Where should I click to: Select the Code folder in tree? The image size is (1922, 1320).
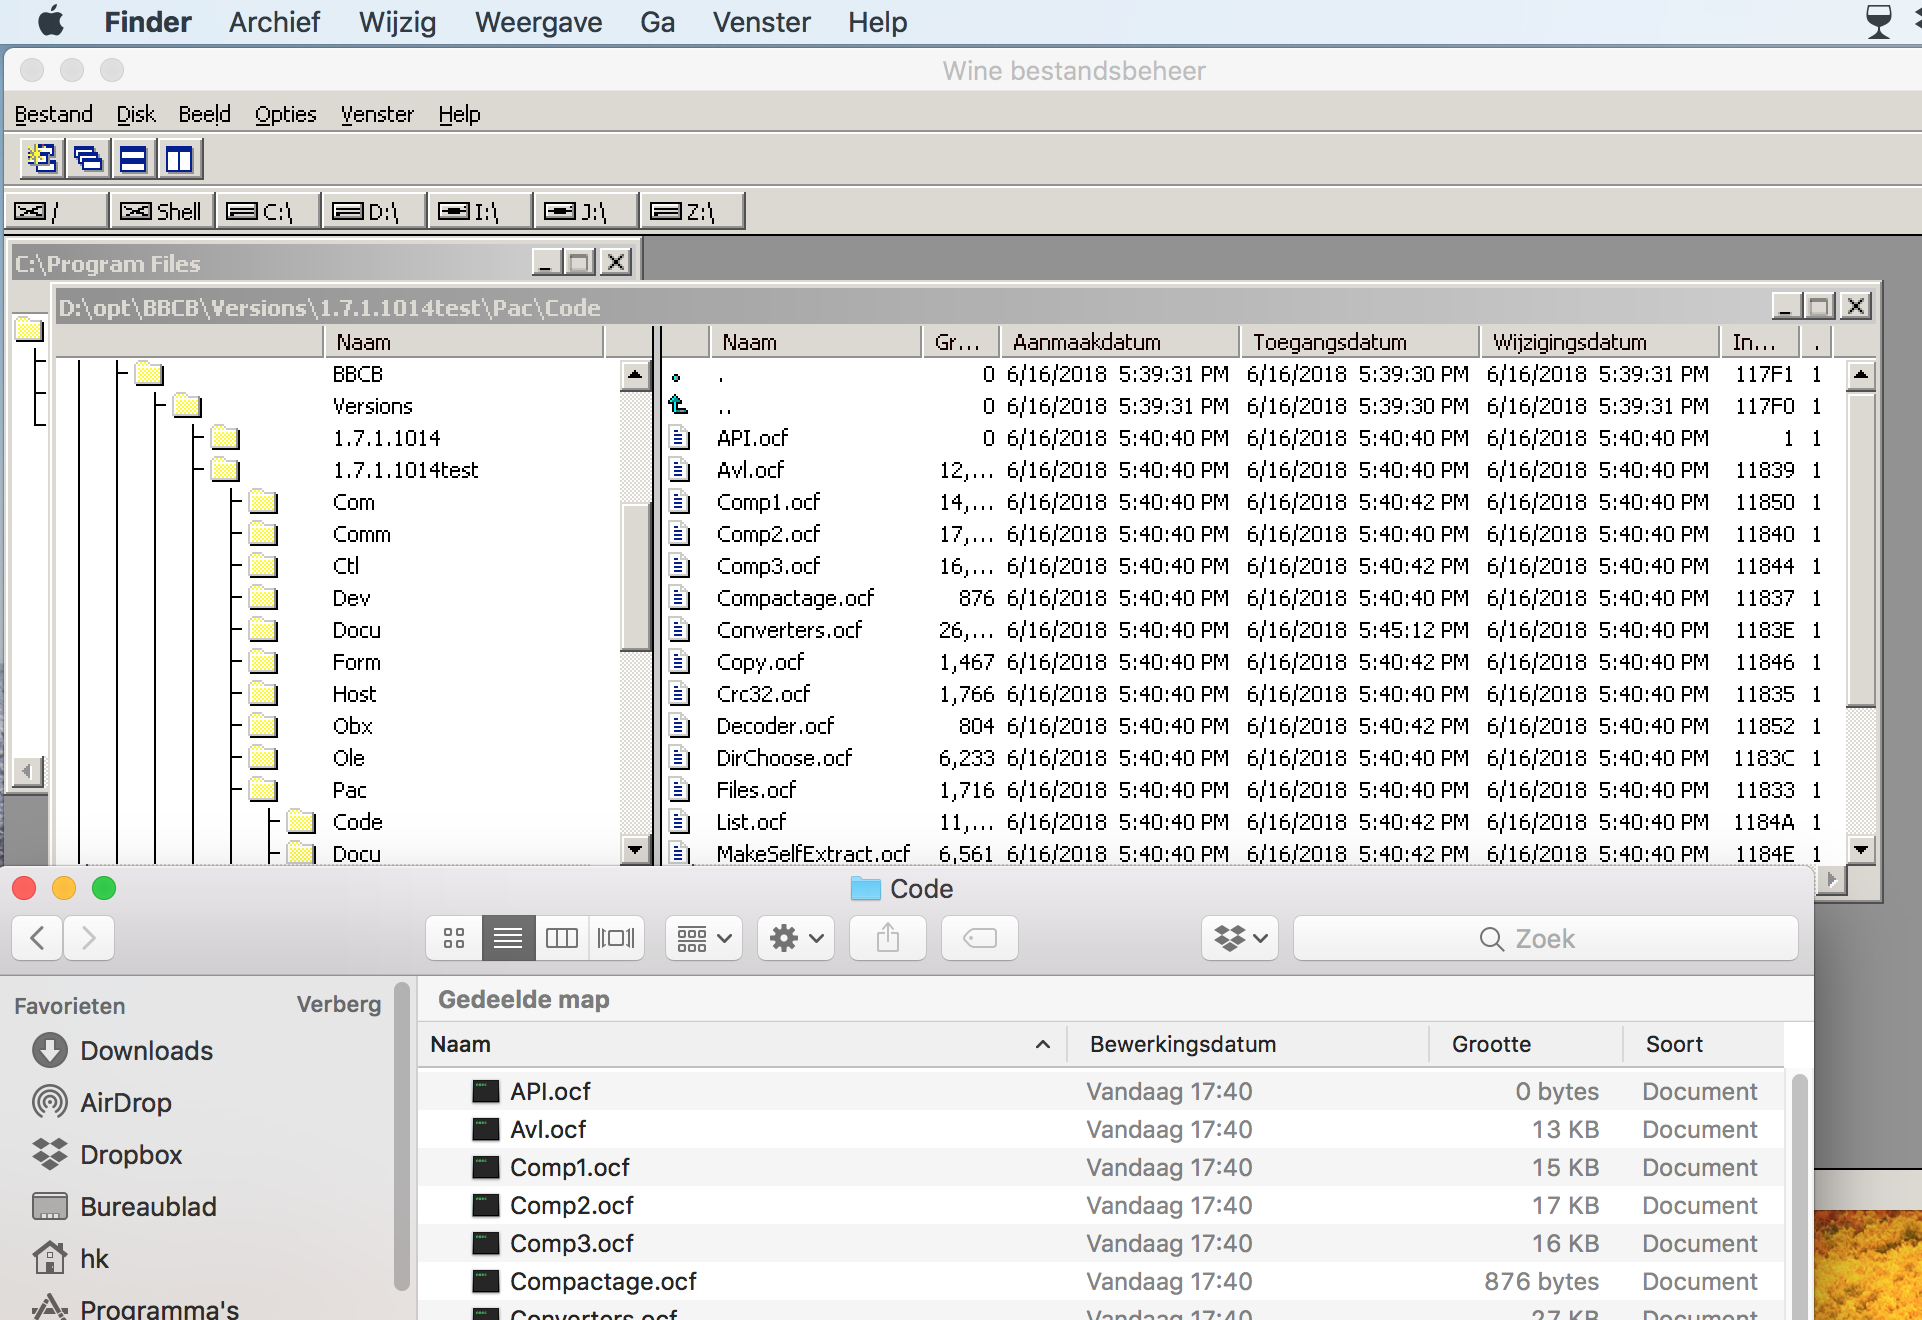click(357, 822)
